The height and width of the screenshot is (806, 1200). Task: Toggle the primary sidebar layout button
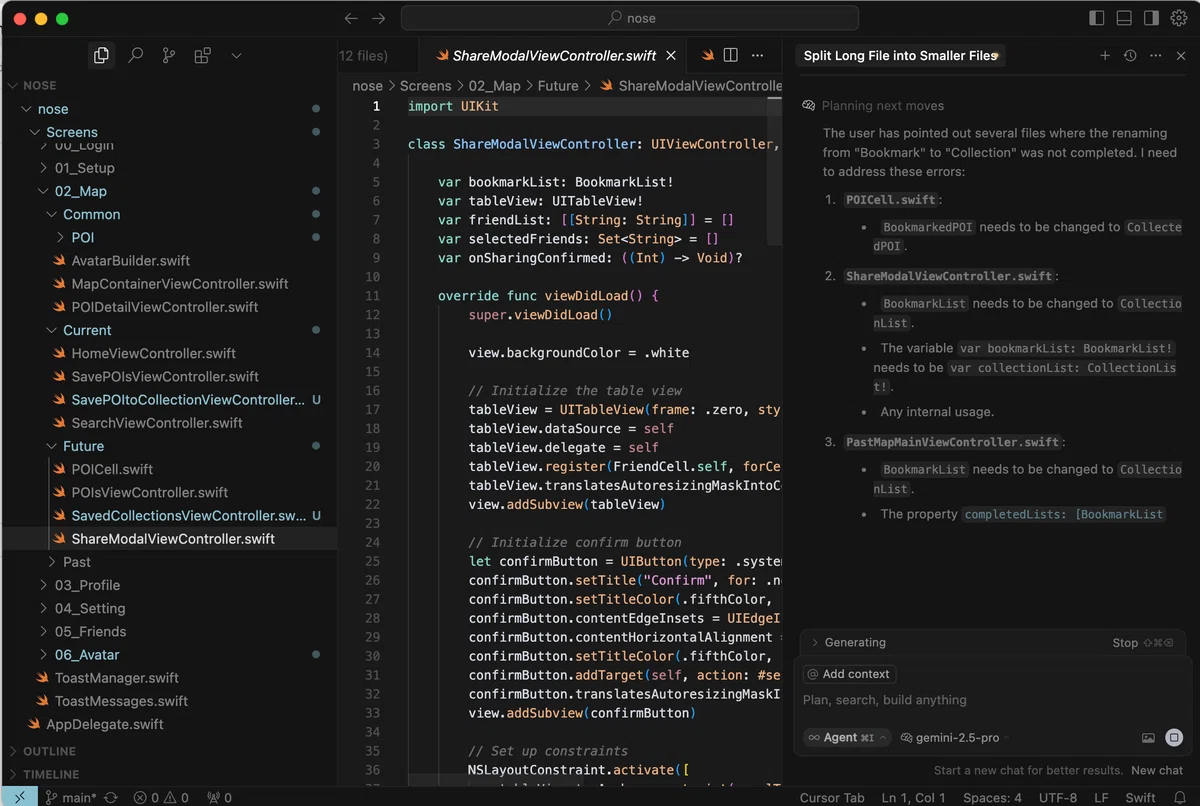[1097, 18]
